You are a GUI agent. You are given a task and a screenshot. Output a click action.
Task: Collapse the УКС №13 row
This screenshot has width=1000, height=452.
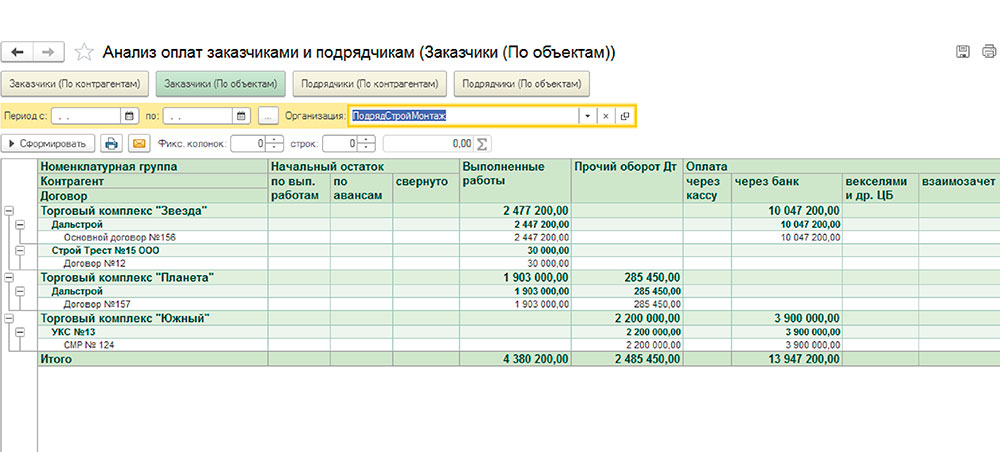click(19, 332)
